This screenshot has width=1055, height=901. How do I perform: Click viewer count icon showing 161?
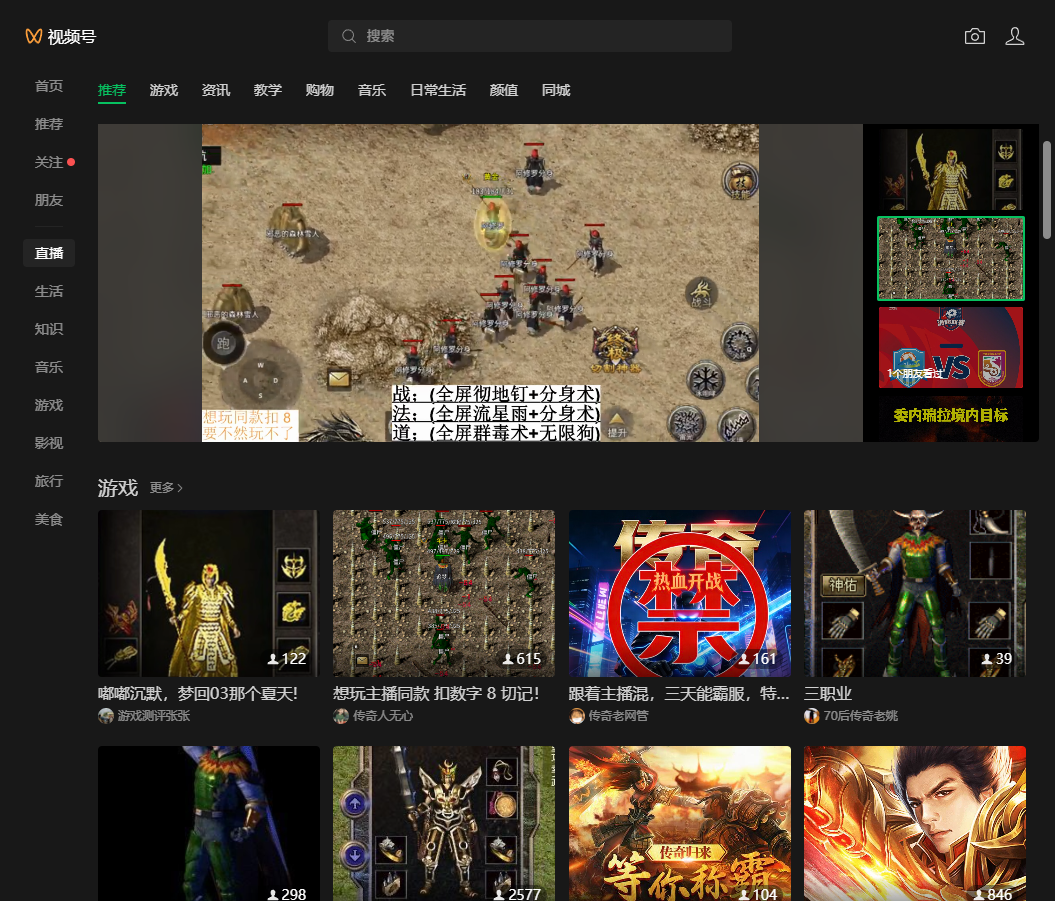pyautogui.click(x=743, y=659)
